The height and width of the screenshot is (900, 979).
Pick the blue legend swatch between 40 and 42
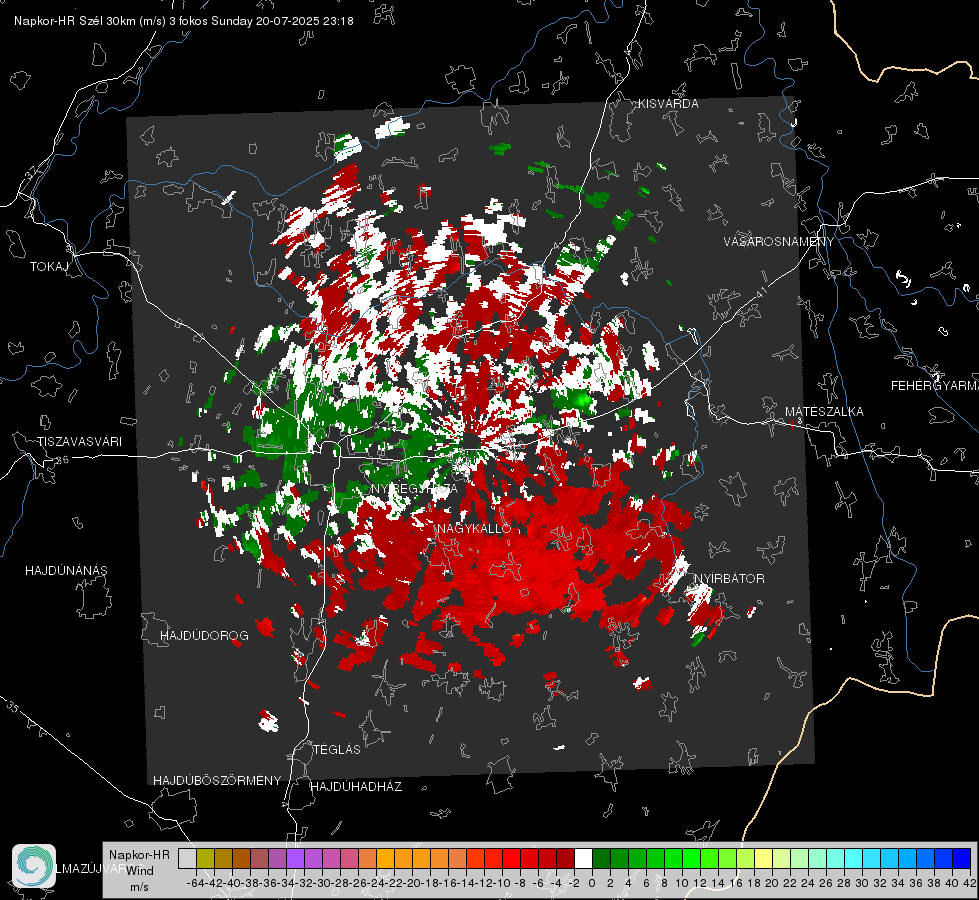tap(961, 858)
